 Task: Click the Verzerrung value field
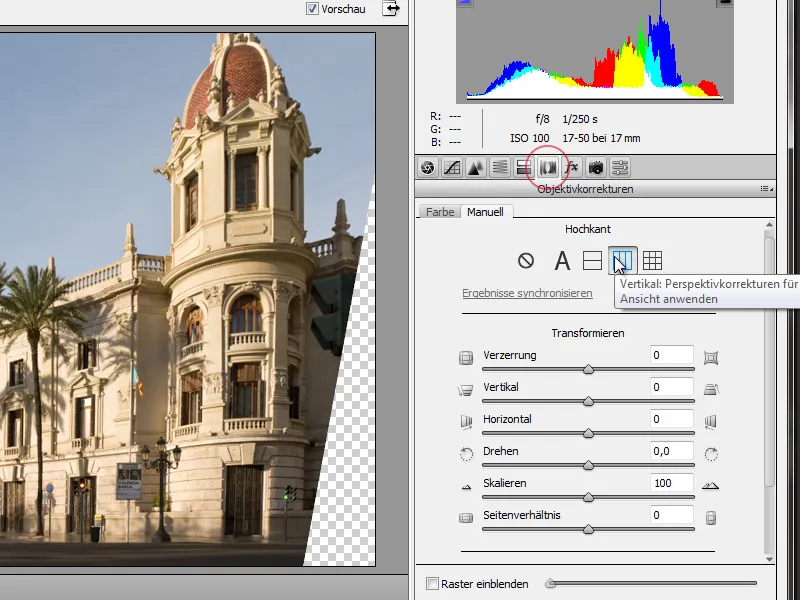pos(671,355)
